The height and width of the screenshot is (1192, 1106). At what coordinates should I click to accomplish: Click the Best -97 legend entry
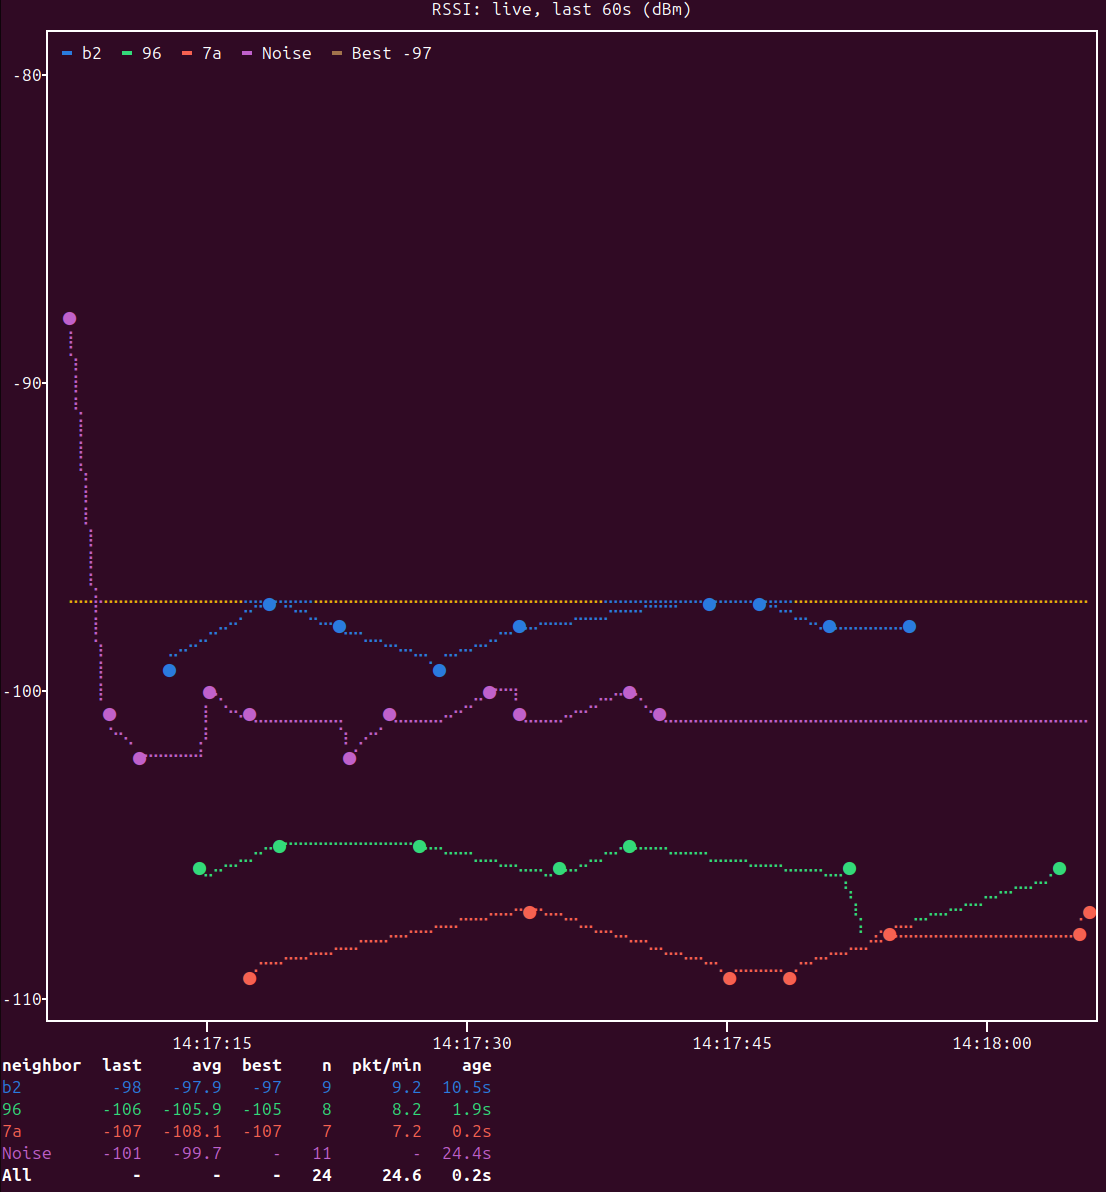(382, 53)
